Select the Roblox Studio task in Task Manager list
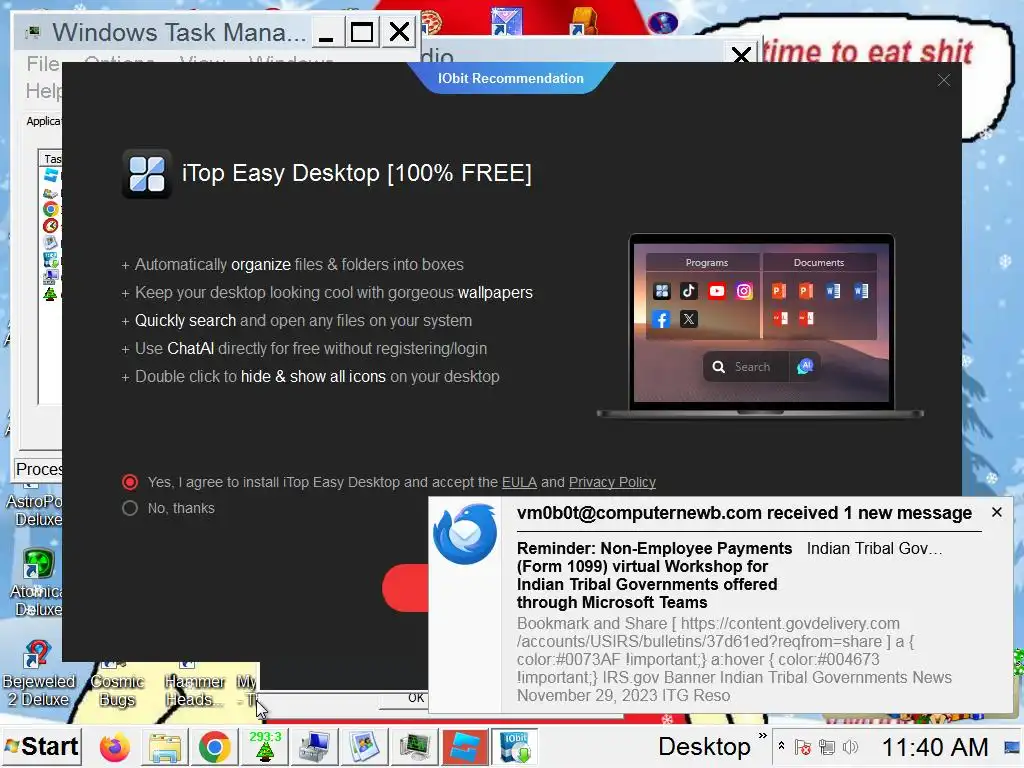 click(x=51, y=175)
